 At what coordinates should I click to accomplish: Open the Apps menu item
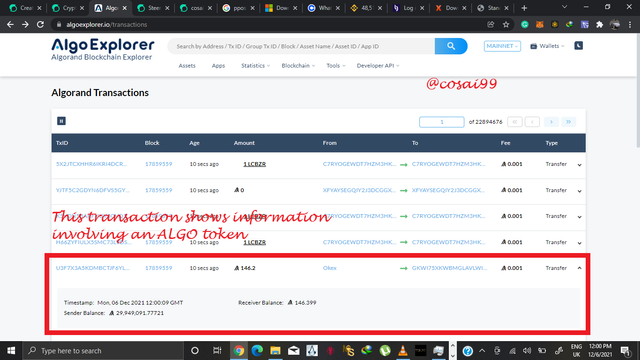coord(218,65)
